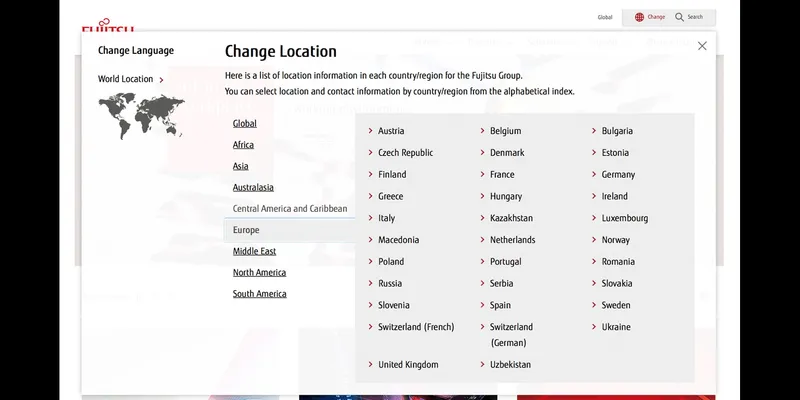This screenshot has width=800, height=400.
Task: Select Italy as location
Action: click(386, 218)
